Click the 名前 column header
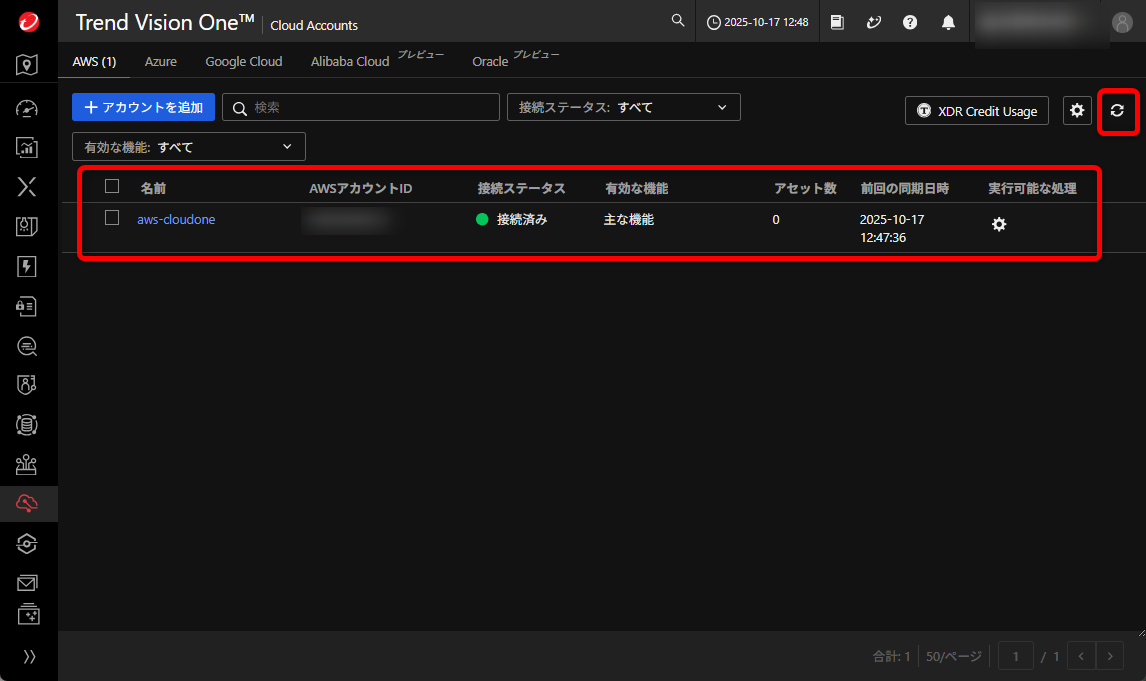1146x681 pixels. pyautogui.click(x=153, y=189)
